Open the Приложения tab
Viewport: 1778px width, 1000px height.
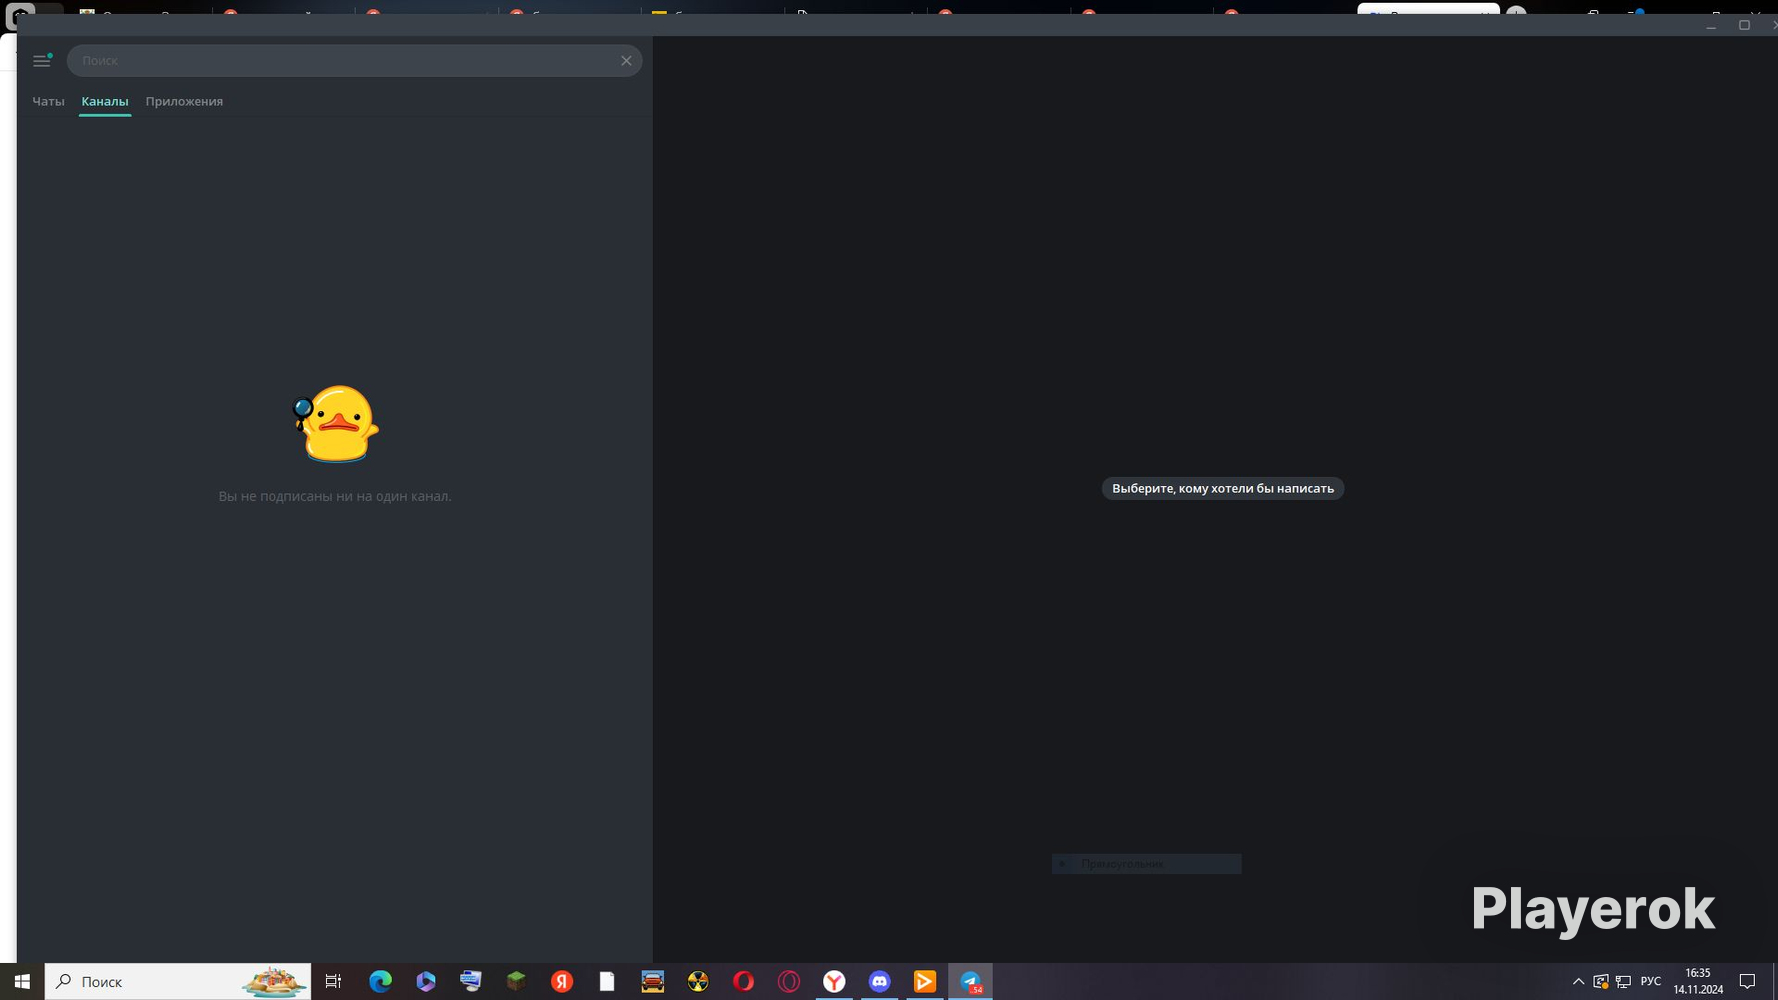[x=184, y=101]
